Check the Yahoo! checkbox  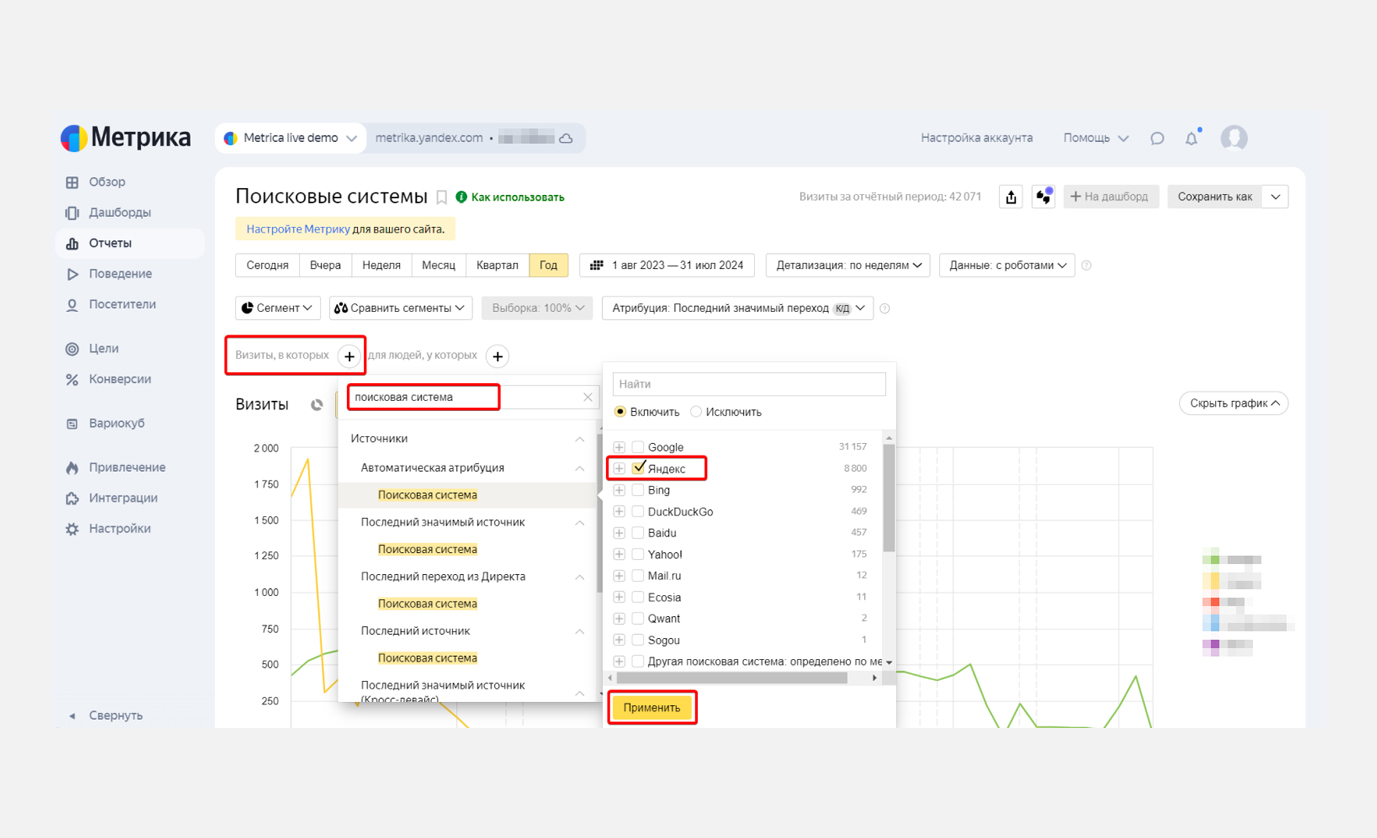coord(638,554)
